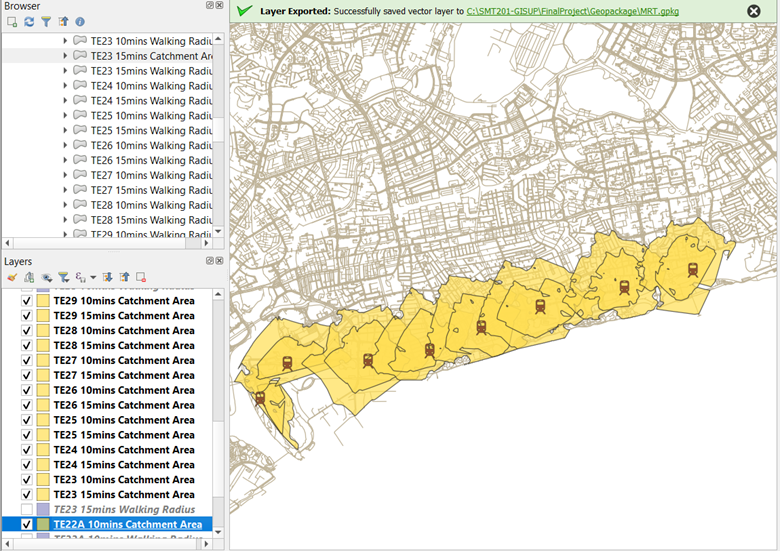Click Add Selected Layers icon in Browser
The image size is (780, 551).
12,21
